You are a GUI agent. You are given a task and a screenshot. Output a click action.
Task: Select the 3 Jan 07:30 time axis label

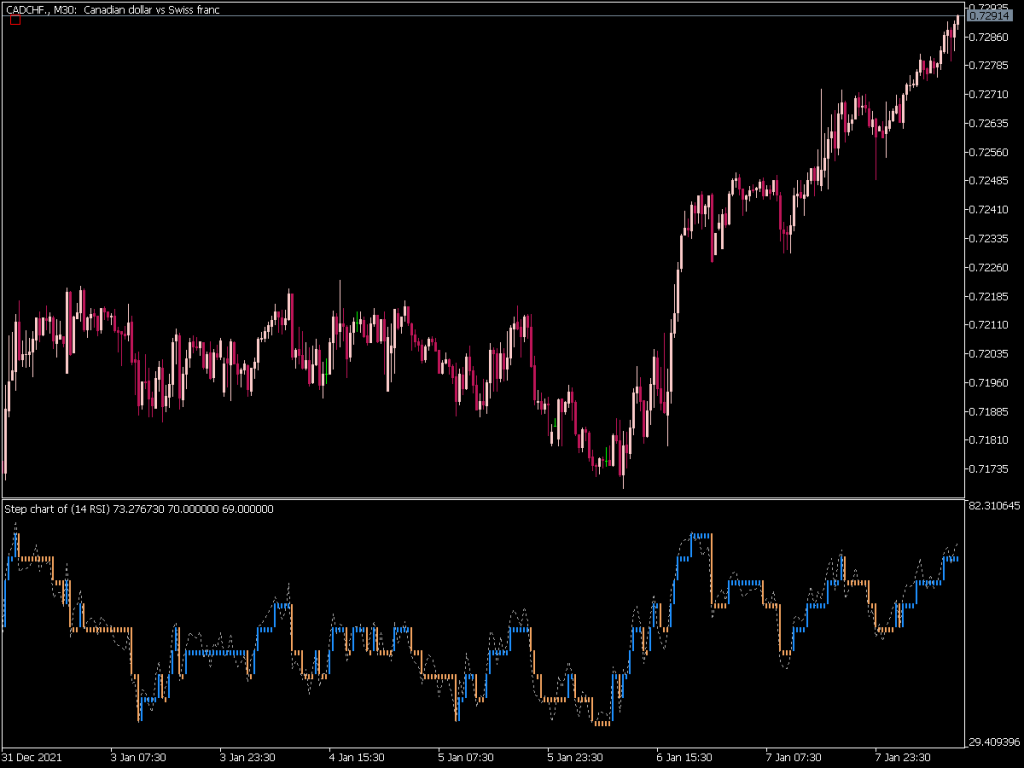pos(136,757)
